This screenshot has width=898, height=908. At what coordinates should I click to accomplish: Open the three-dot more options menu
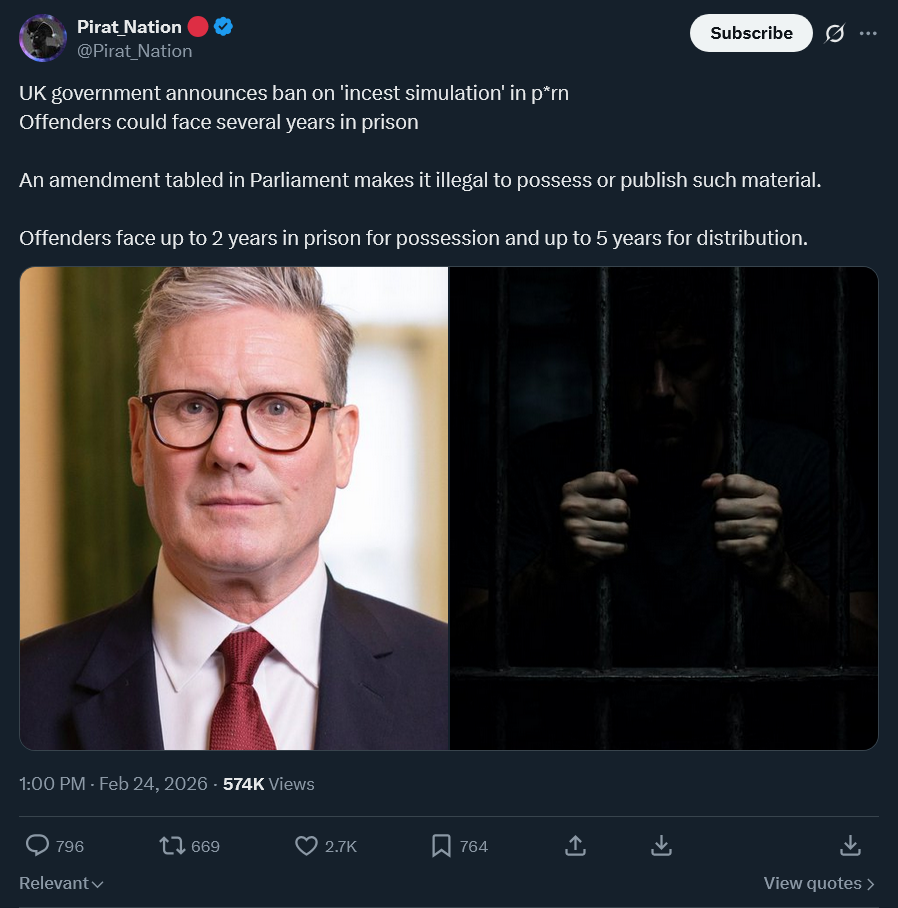tap(868, 34)
